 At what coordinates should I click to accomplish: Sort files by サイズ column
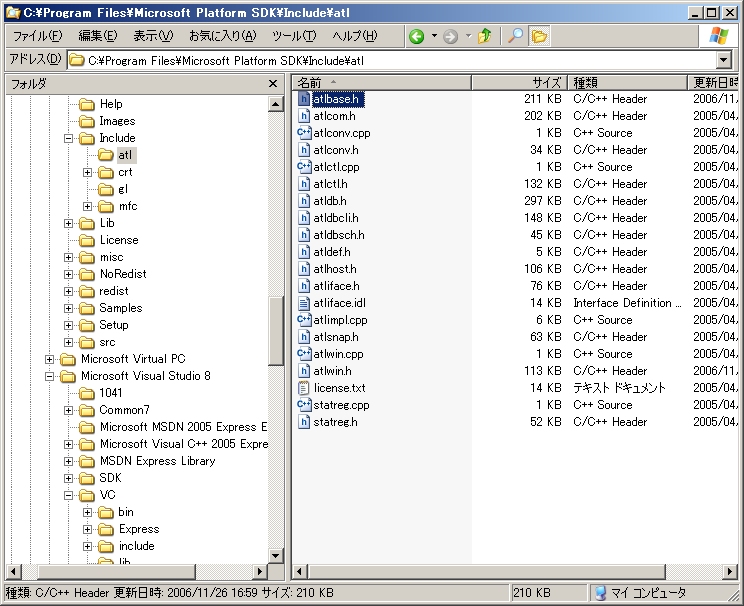tap(519, 83)
